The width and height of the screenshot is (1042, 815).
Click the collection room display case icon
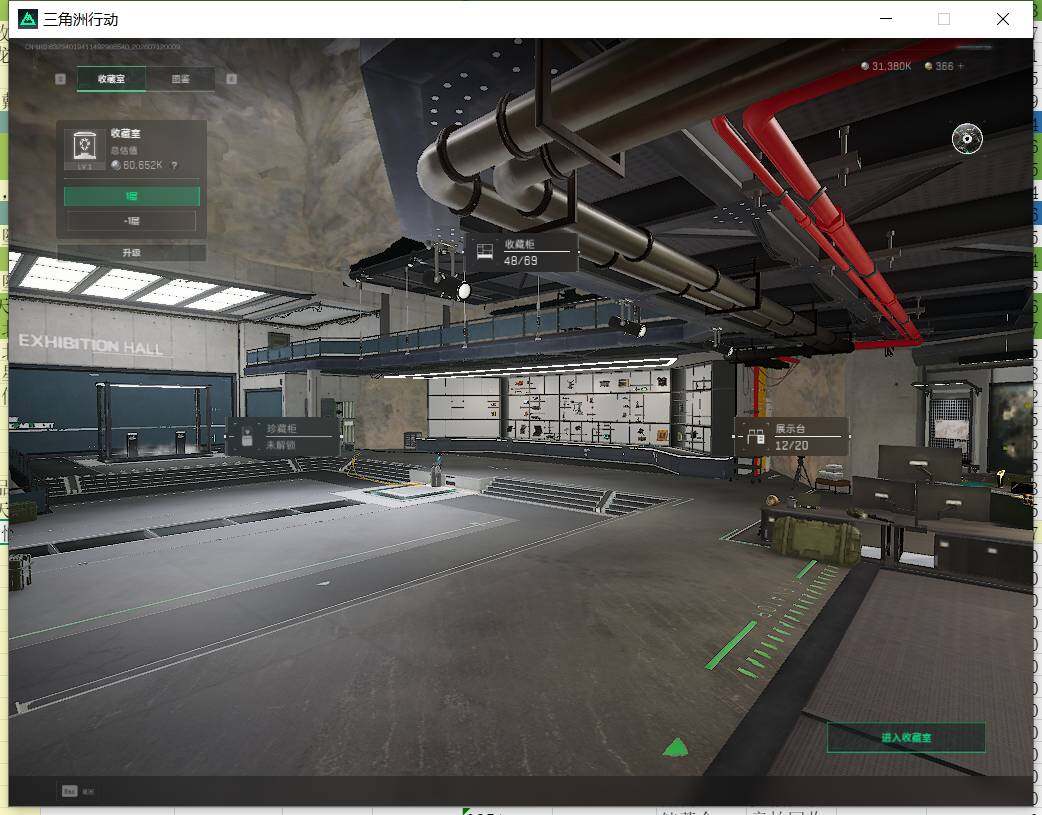[x=84, y=150]
